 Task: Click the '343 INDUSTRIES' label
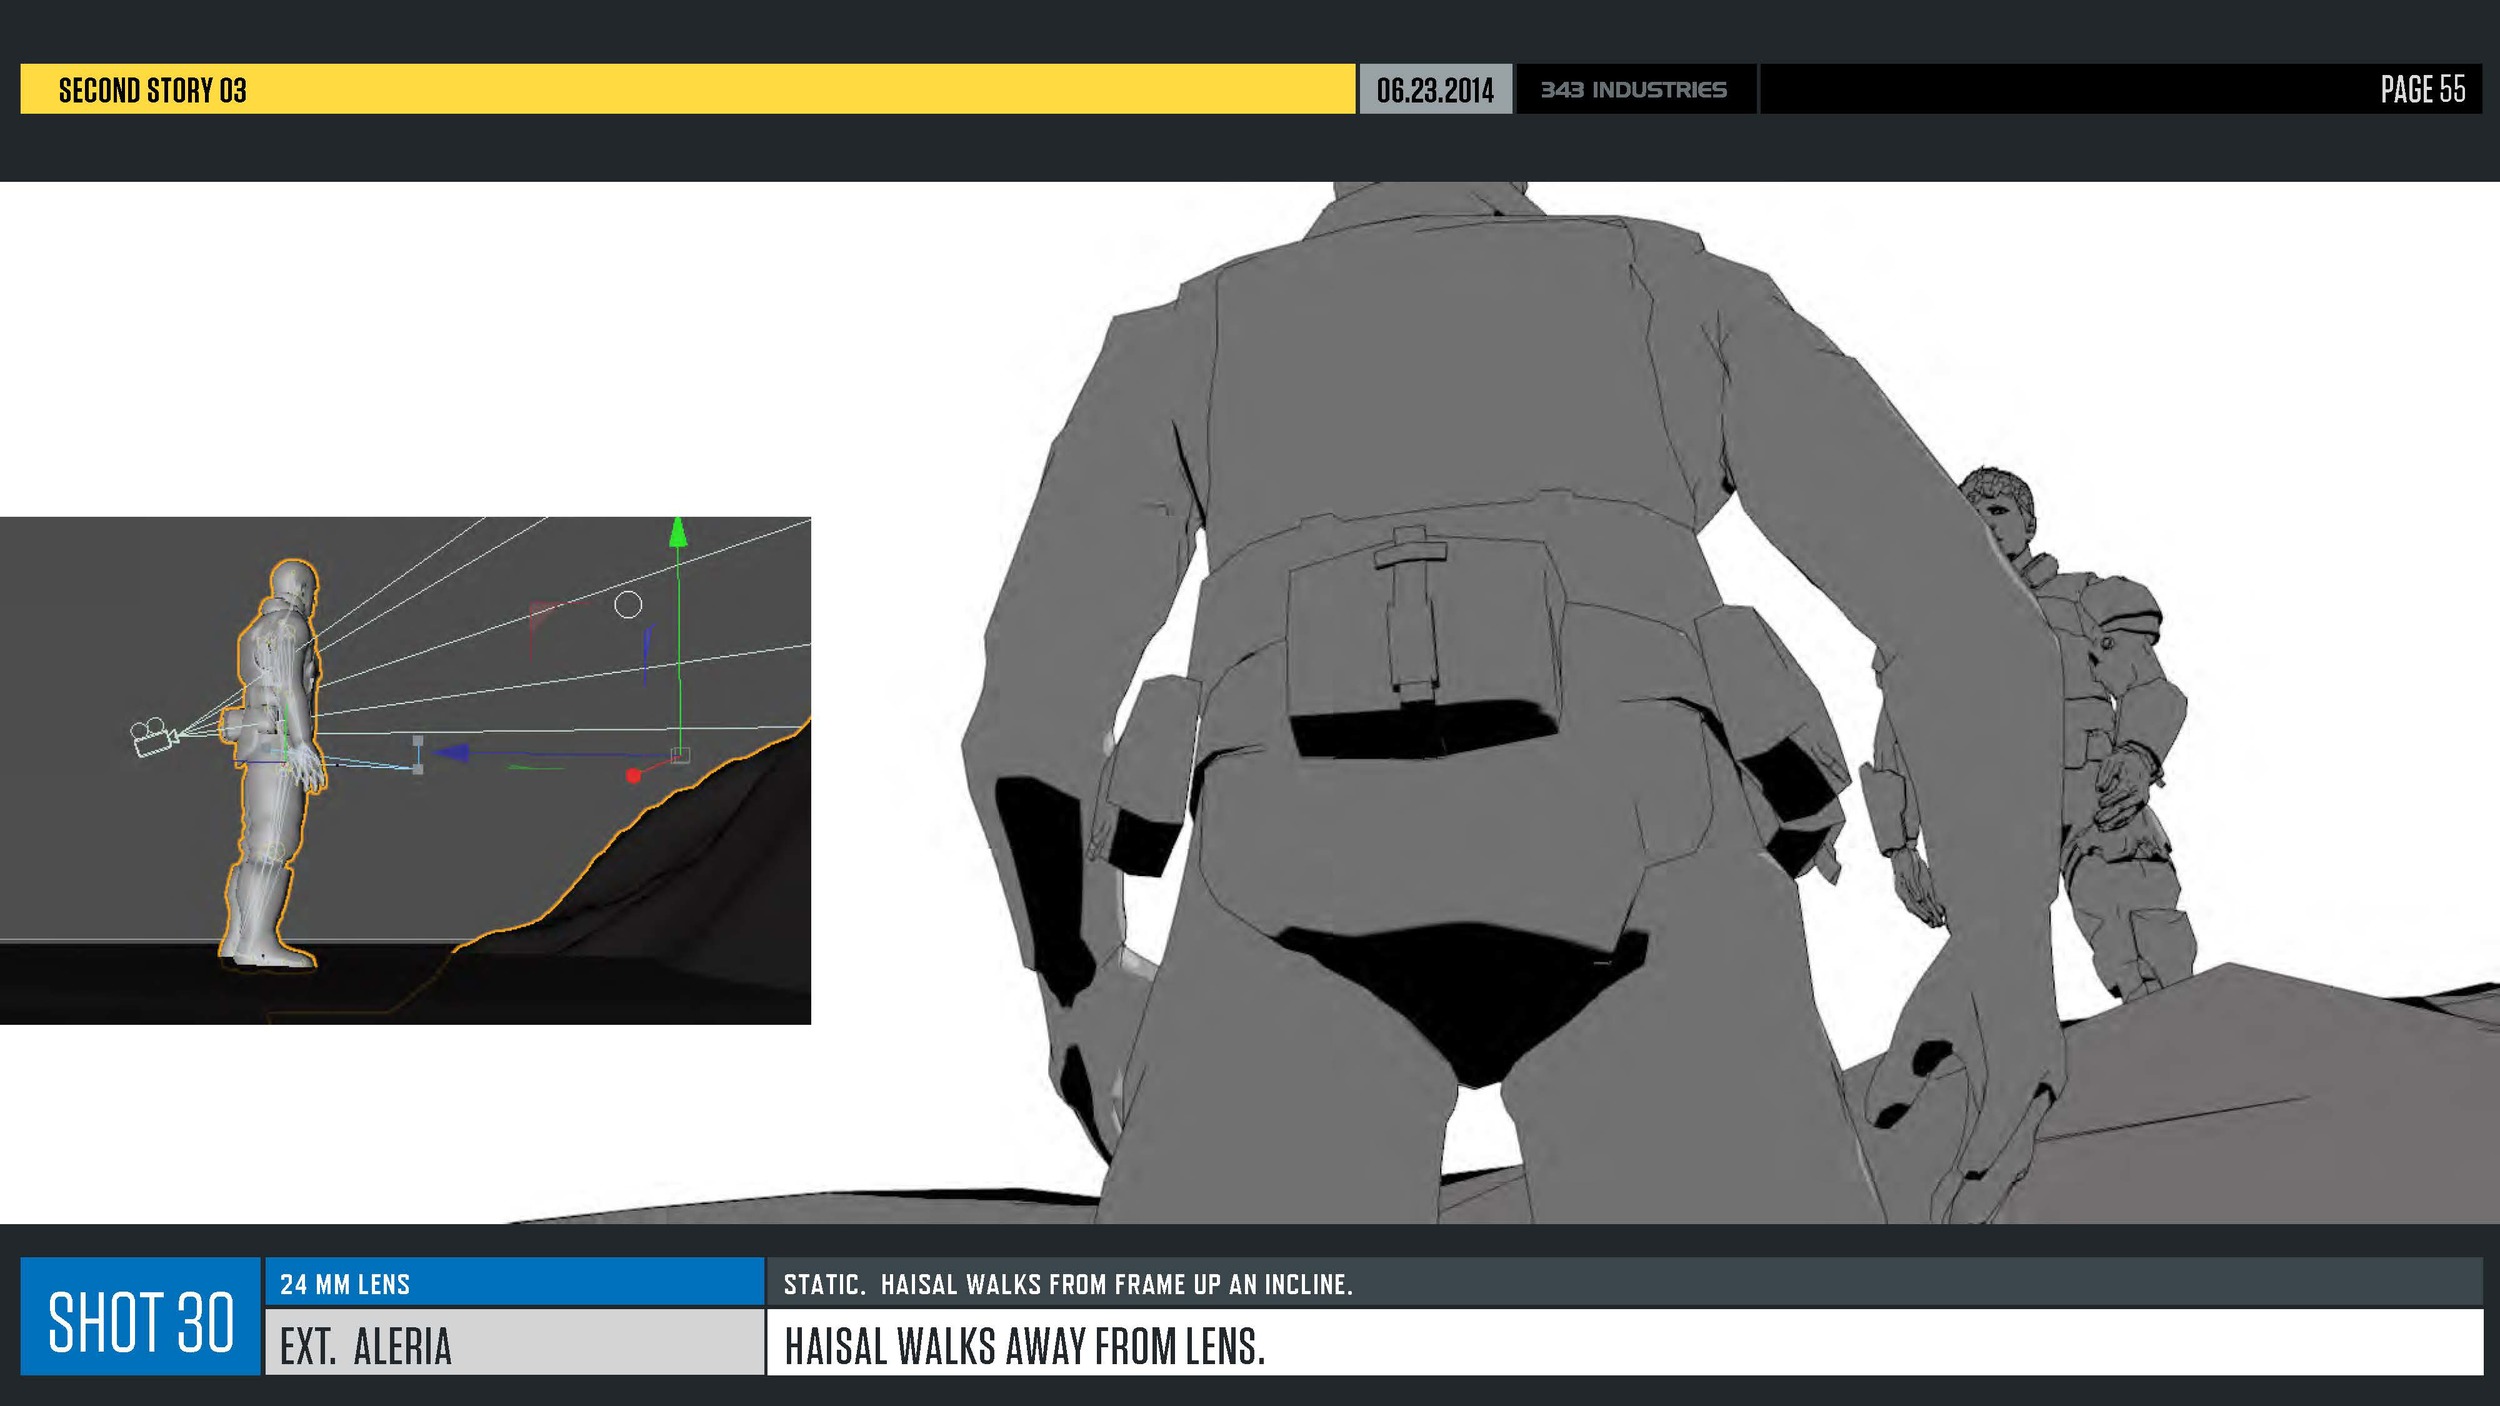point(1634,90)
